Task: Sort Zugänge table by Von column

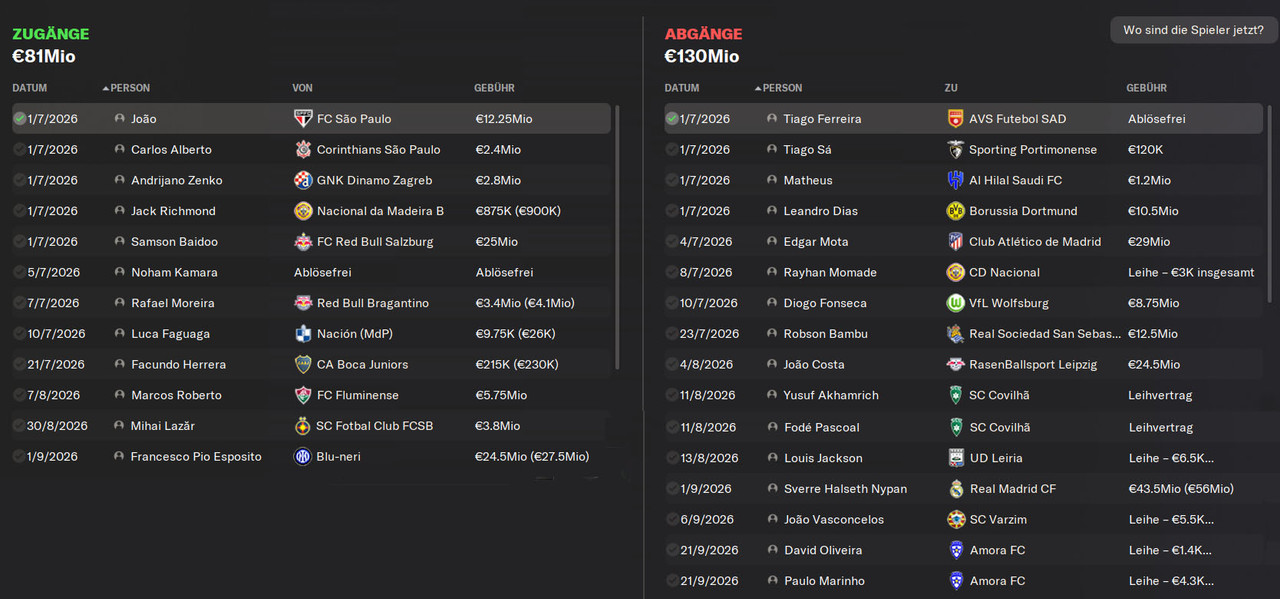Action: pos(302,88)
